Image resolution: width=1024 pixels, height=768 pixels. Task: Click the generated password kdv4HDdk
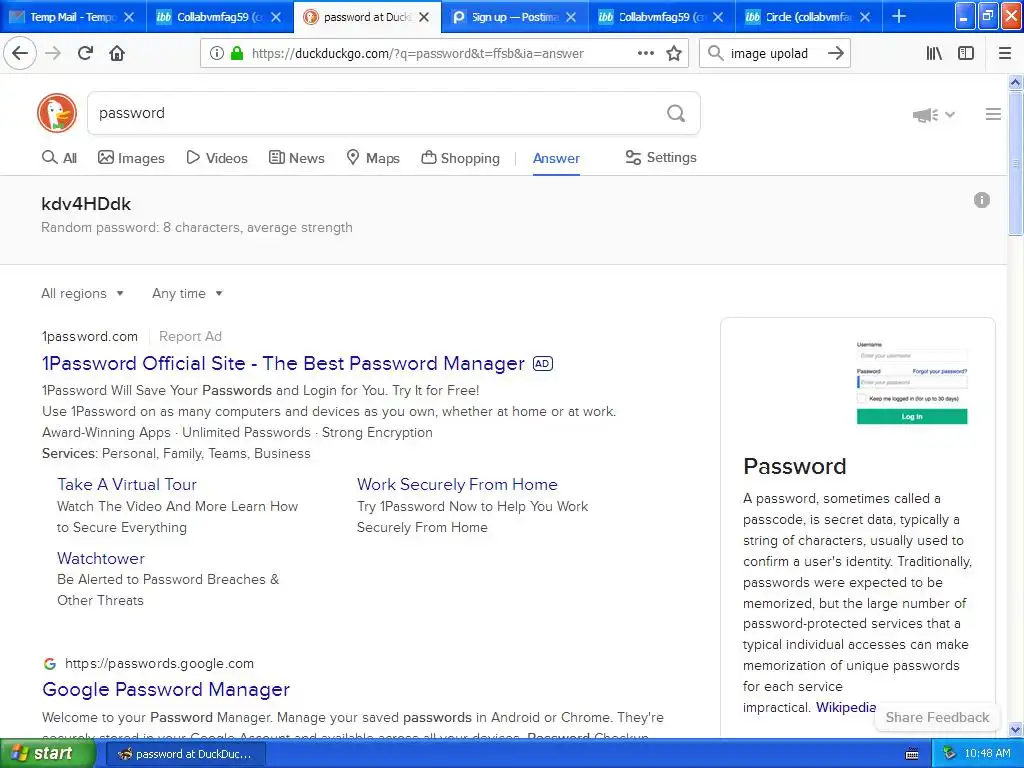[x=86, y=204]
